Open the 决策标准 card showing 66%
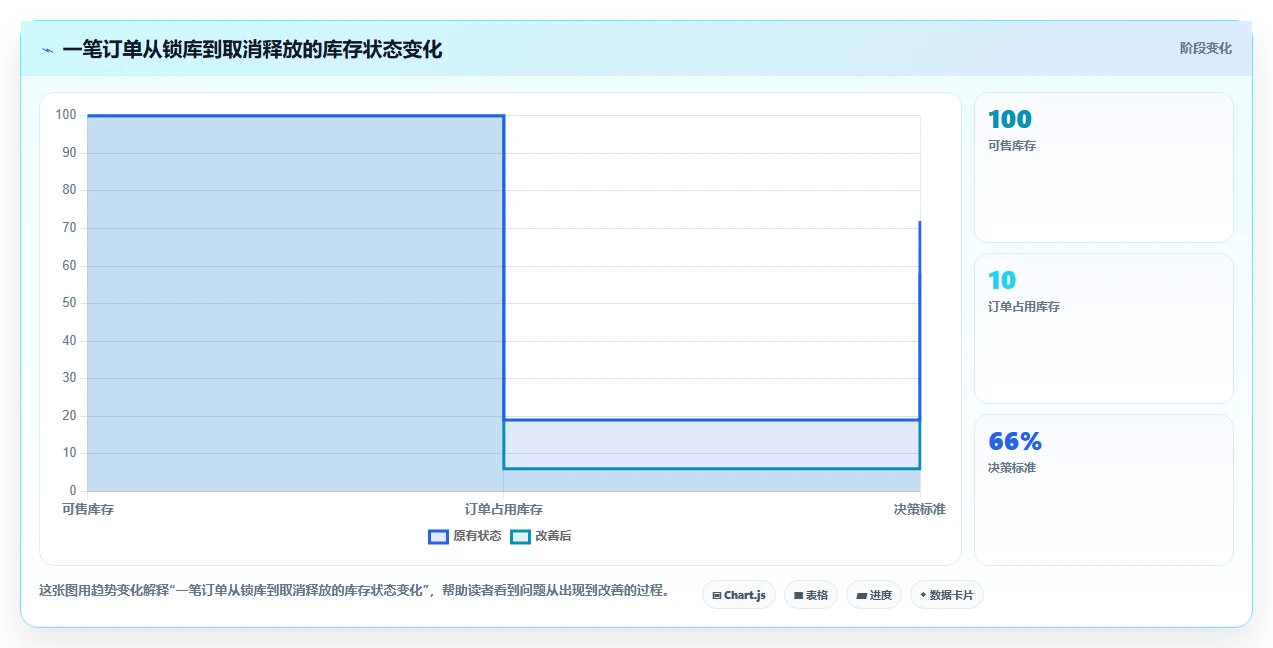1273x648 pixels. point(1103,490)
